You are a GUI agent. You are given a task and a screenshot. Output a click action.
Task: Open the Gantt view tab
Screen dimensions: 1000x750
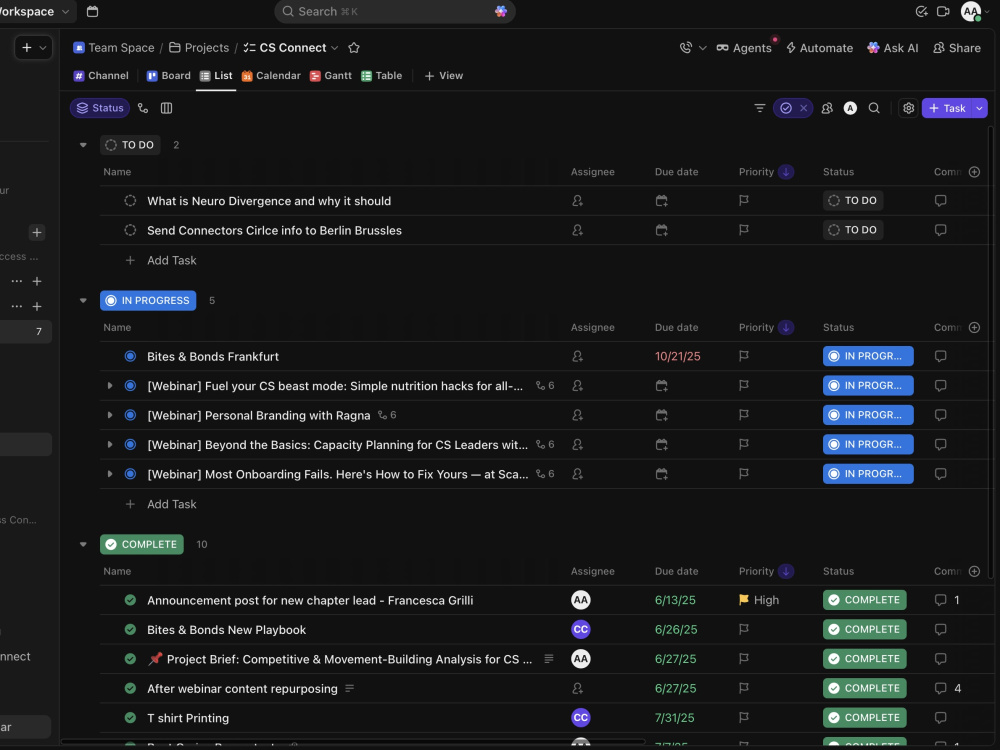(331, 76)
